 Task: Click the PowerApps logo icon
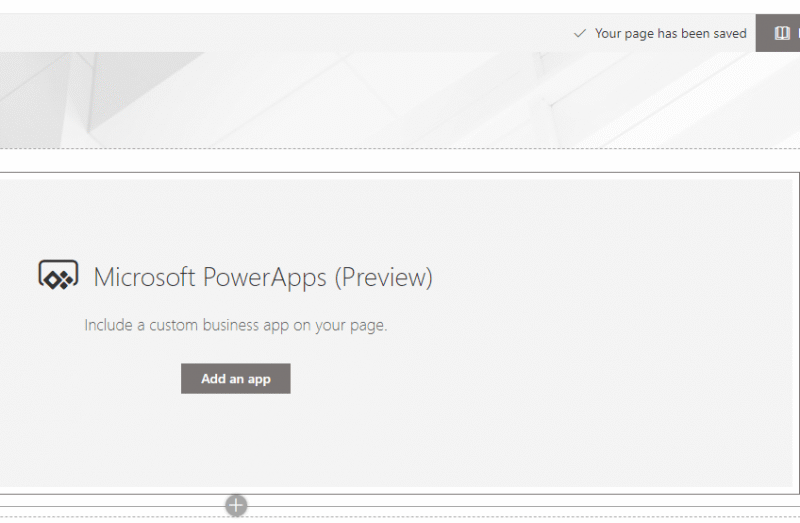click(x=59, y=275)
